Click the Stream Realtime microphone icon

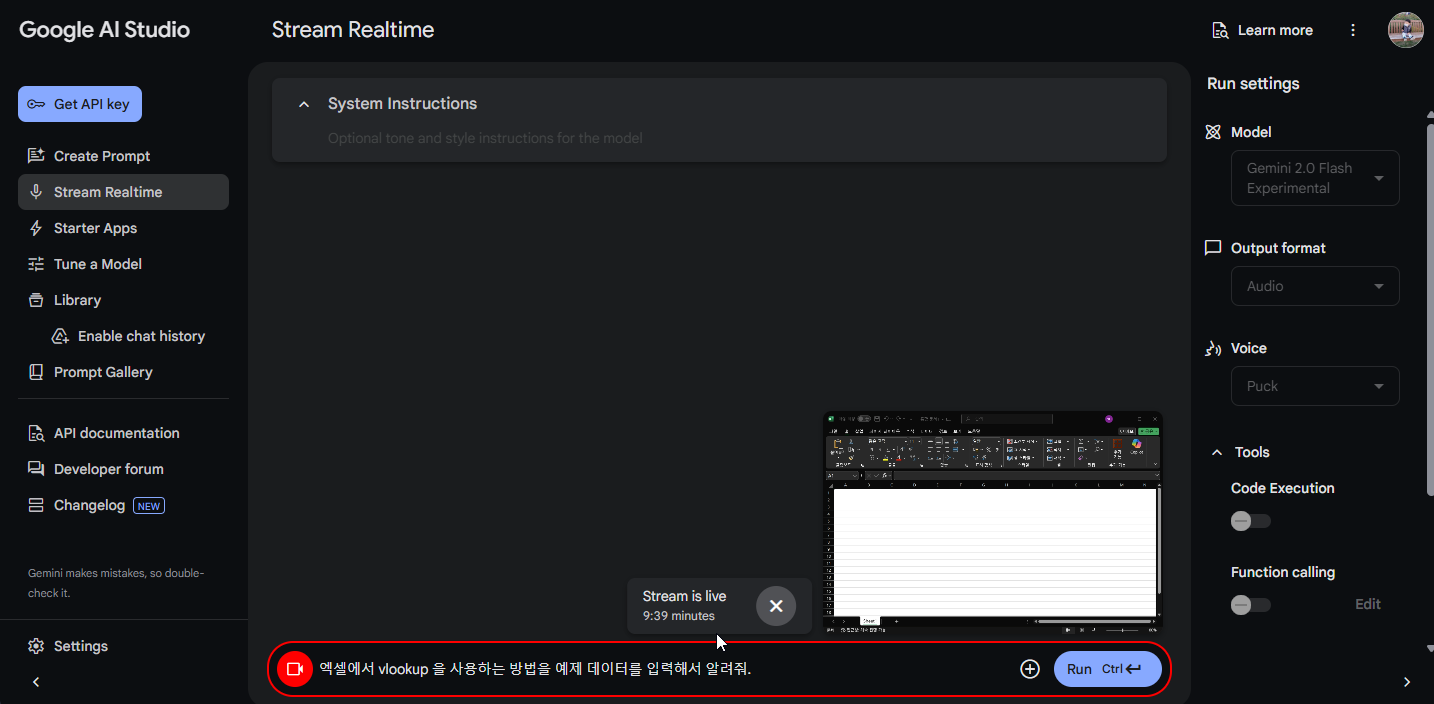point(36,192)
